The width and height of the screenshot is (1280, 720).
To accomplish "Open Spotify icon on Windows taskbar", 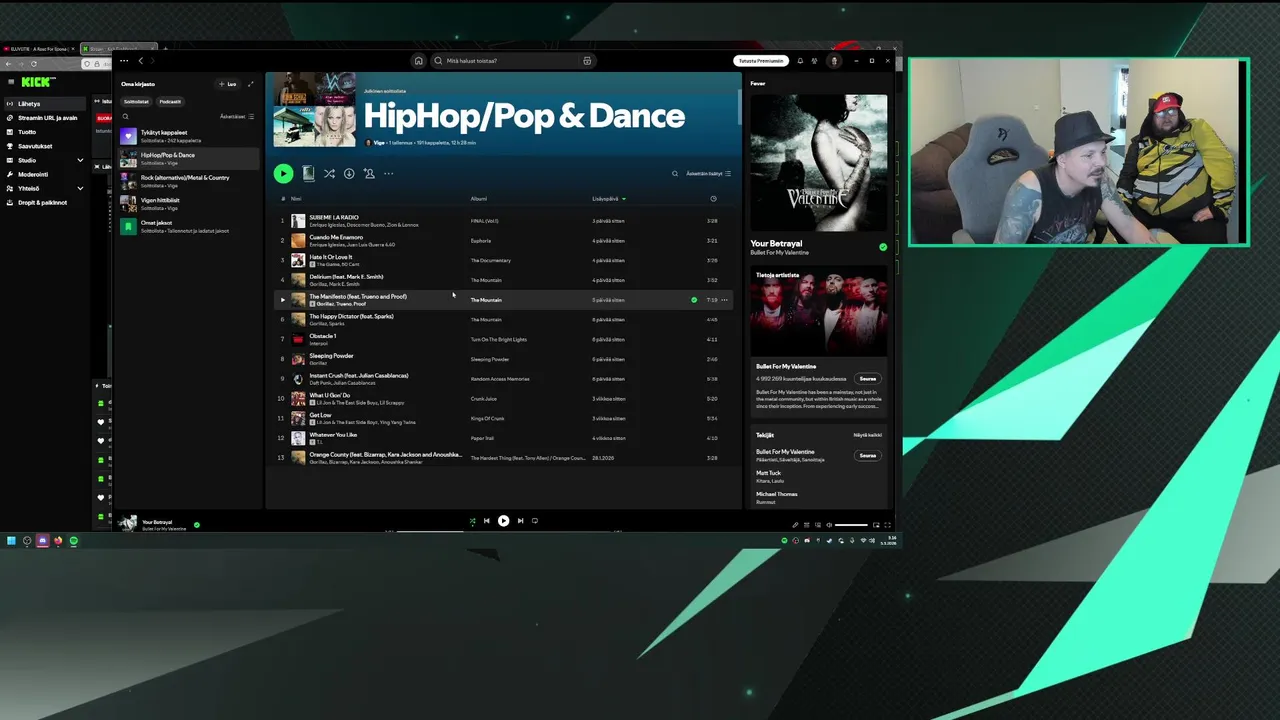I will click(73, 540).
